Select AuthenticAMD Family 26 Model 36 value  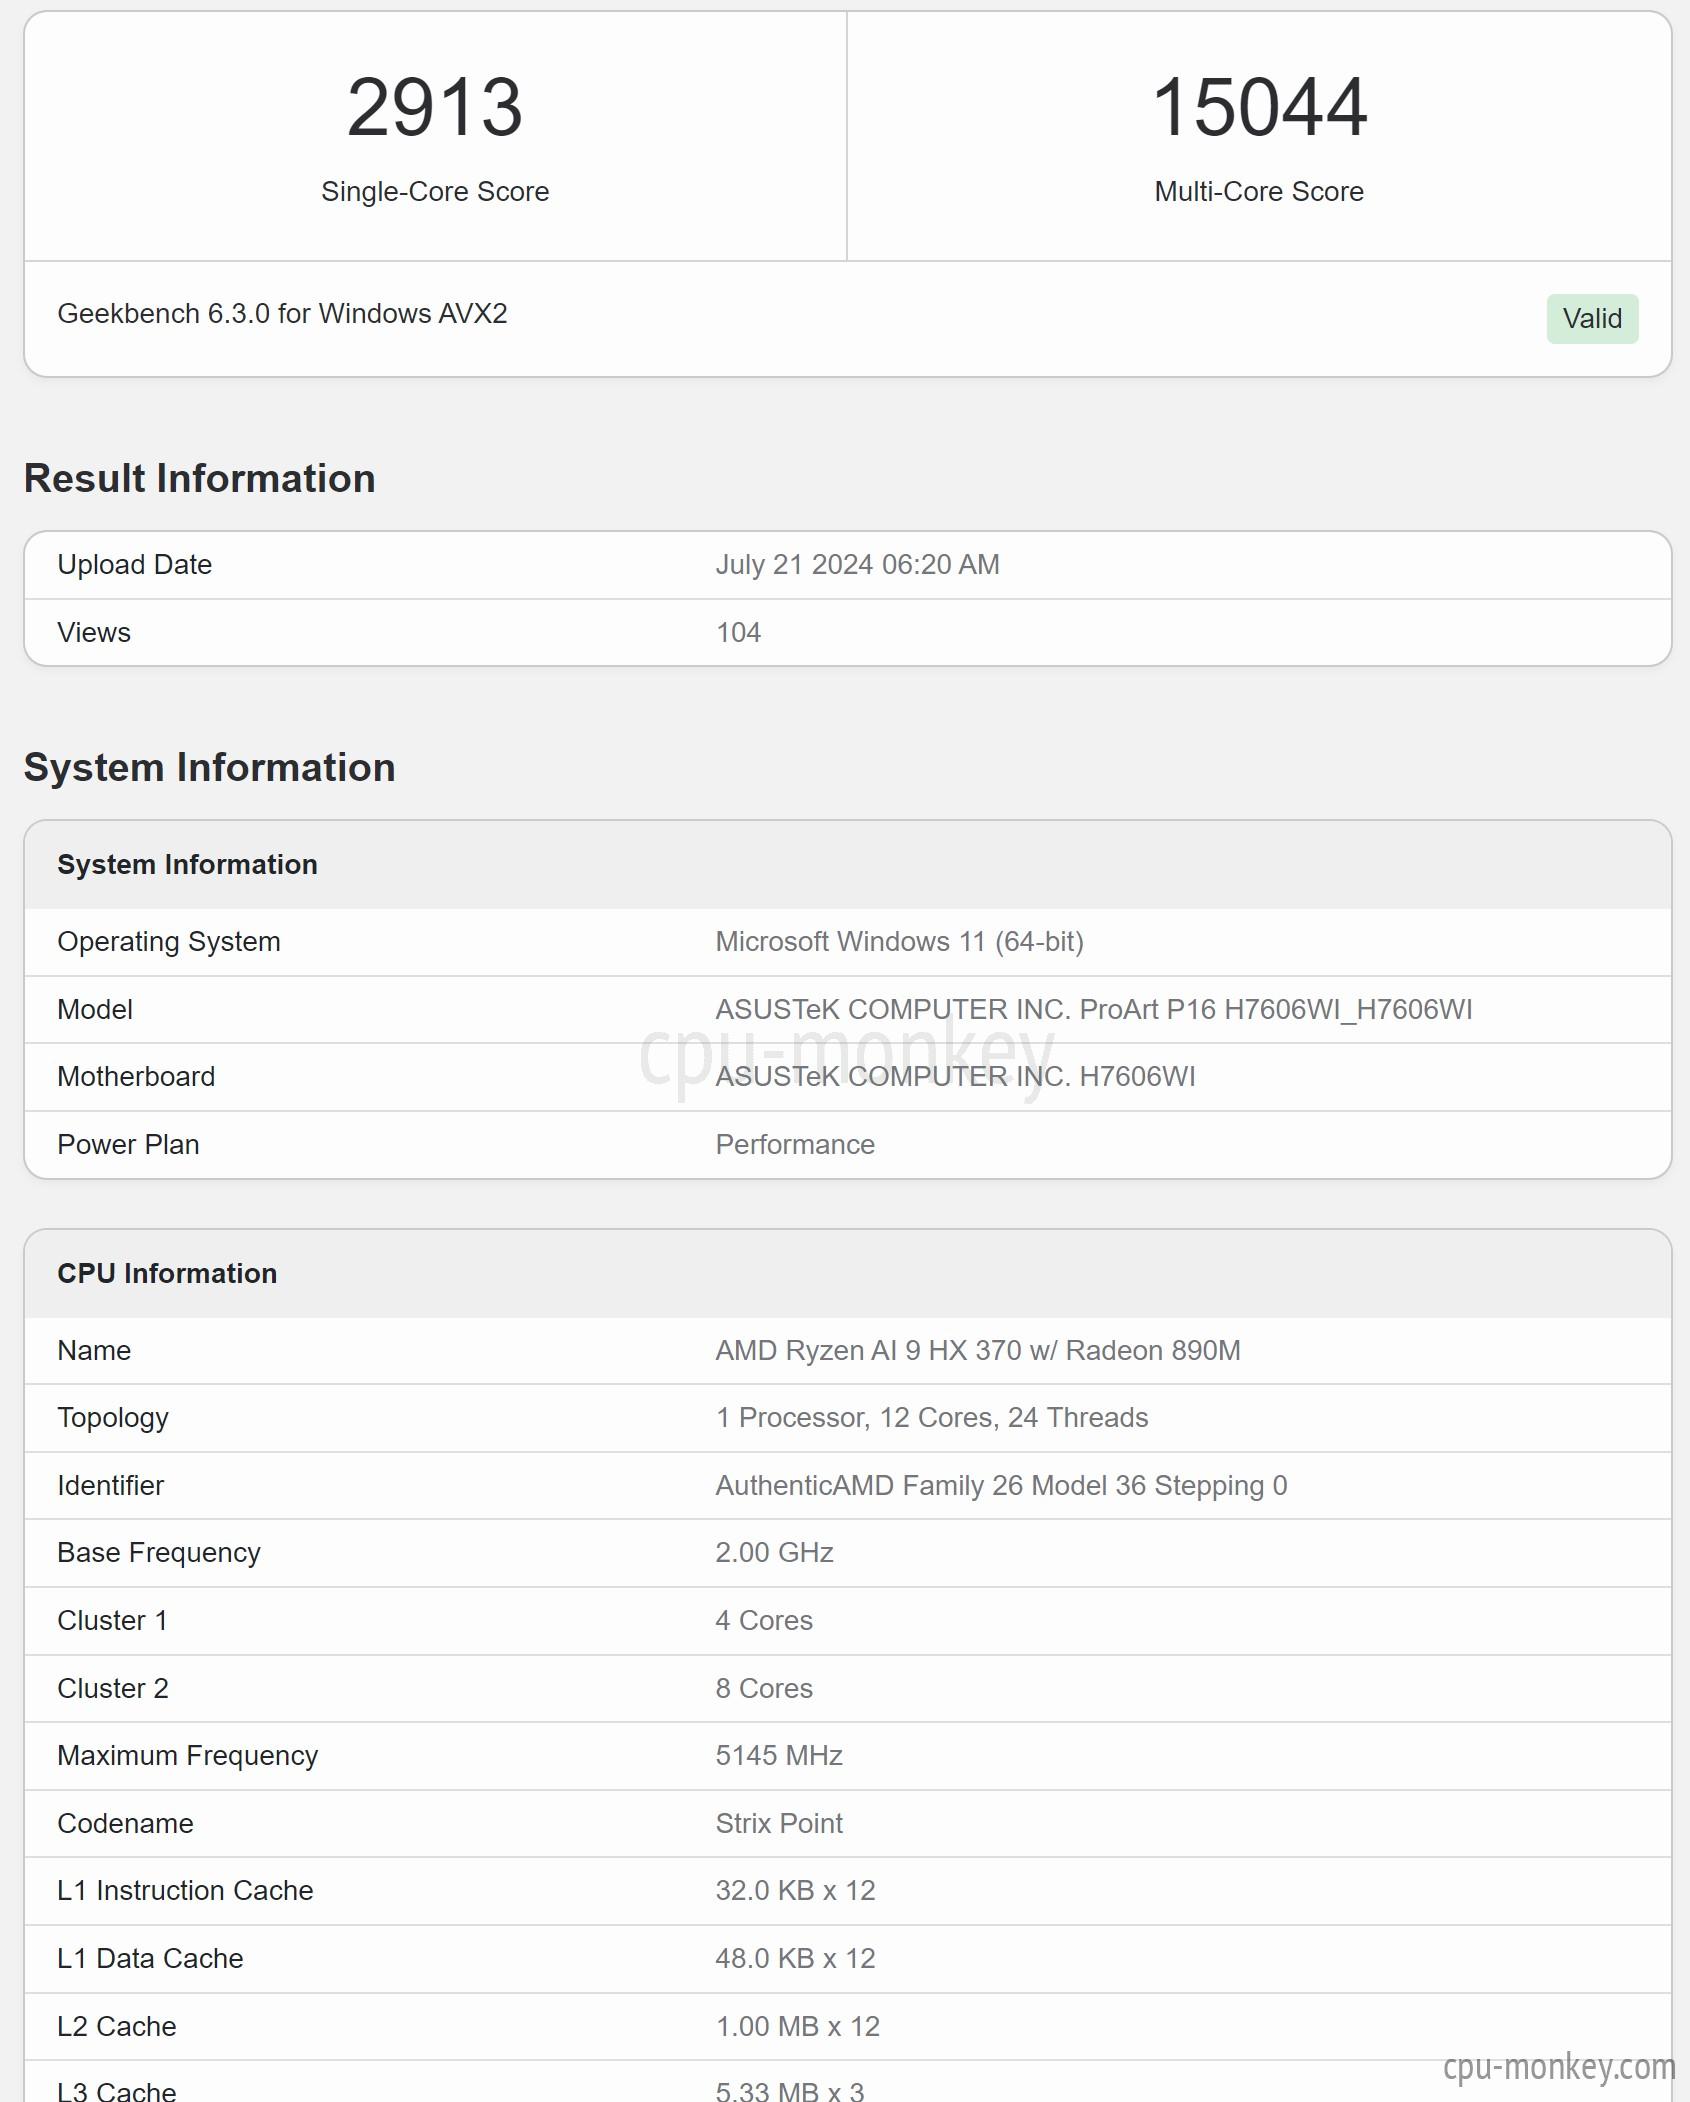pos(1001,1485)
